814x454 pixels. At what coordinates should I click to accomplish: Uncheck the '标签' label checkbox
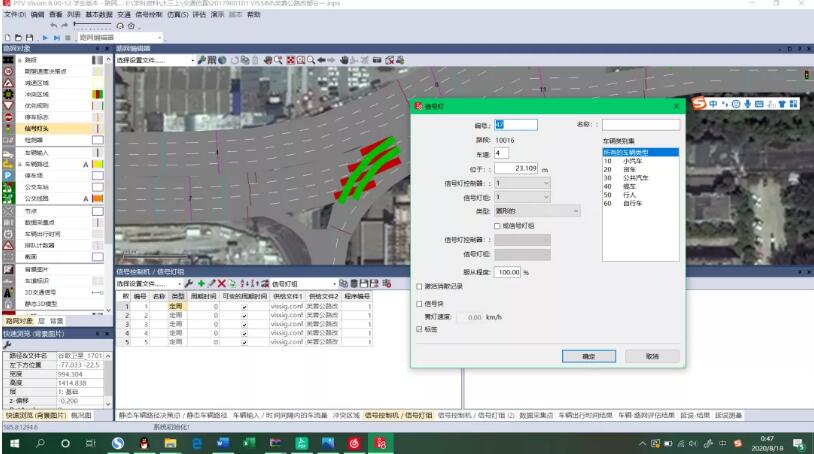[x=419, y=329]
